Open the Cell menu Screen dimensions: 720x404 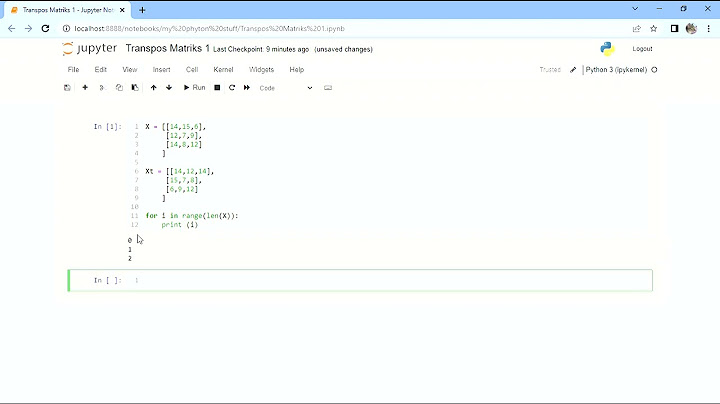pyautogui.click(x=192, y=70)
